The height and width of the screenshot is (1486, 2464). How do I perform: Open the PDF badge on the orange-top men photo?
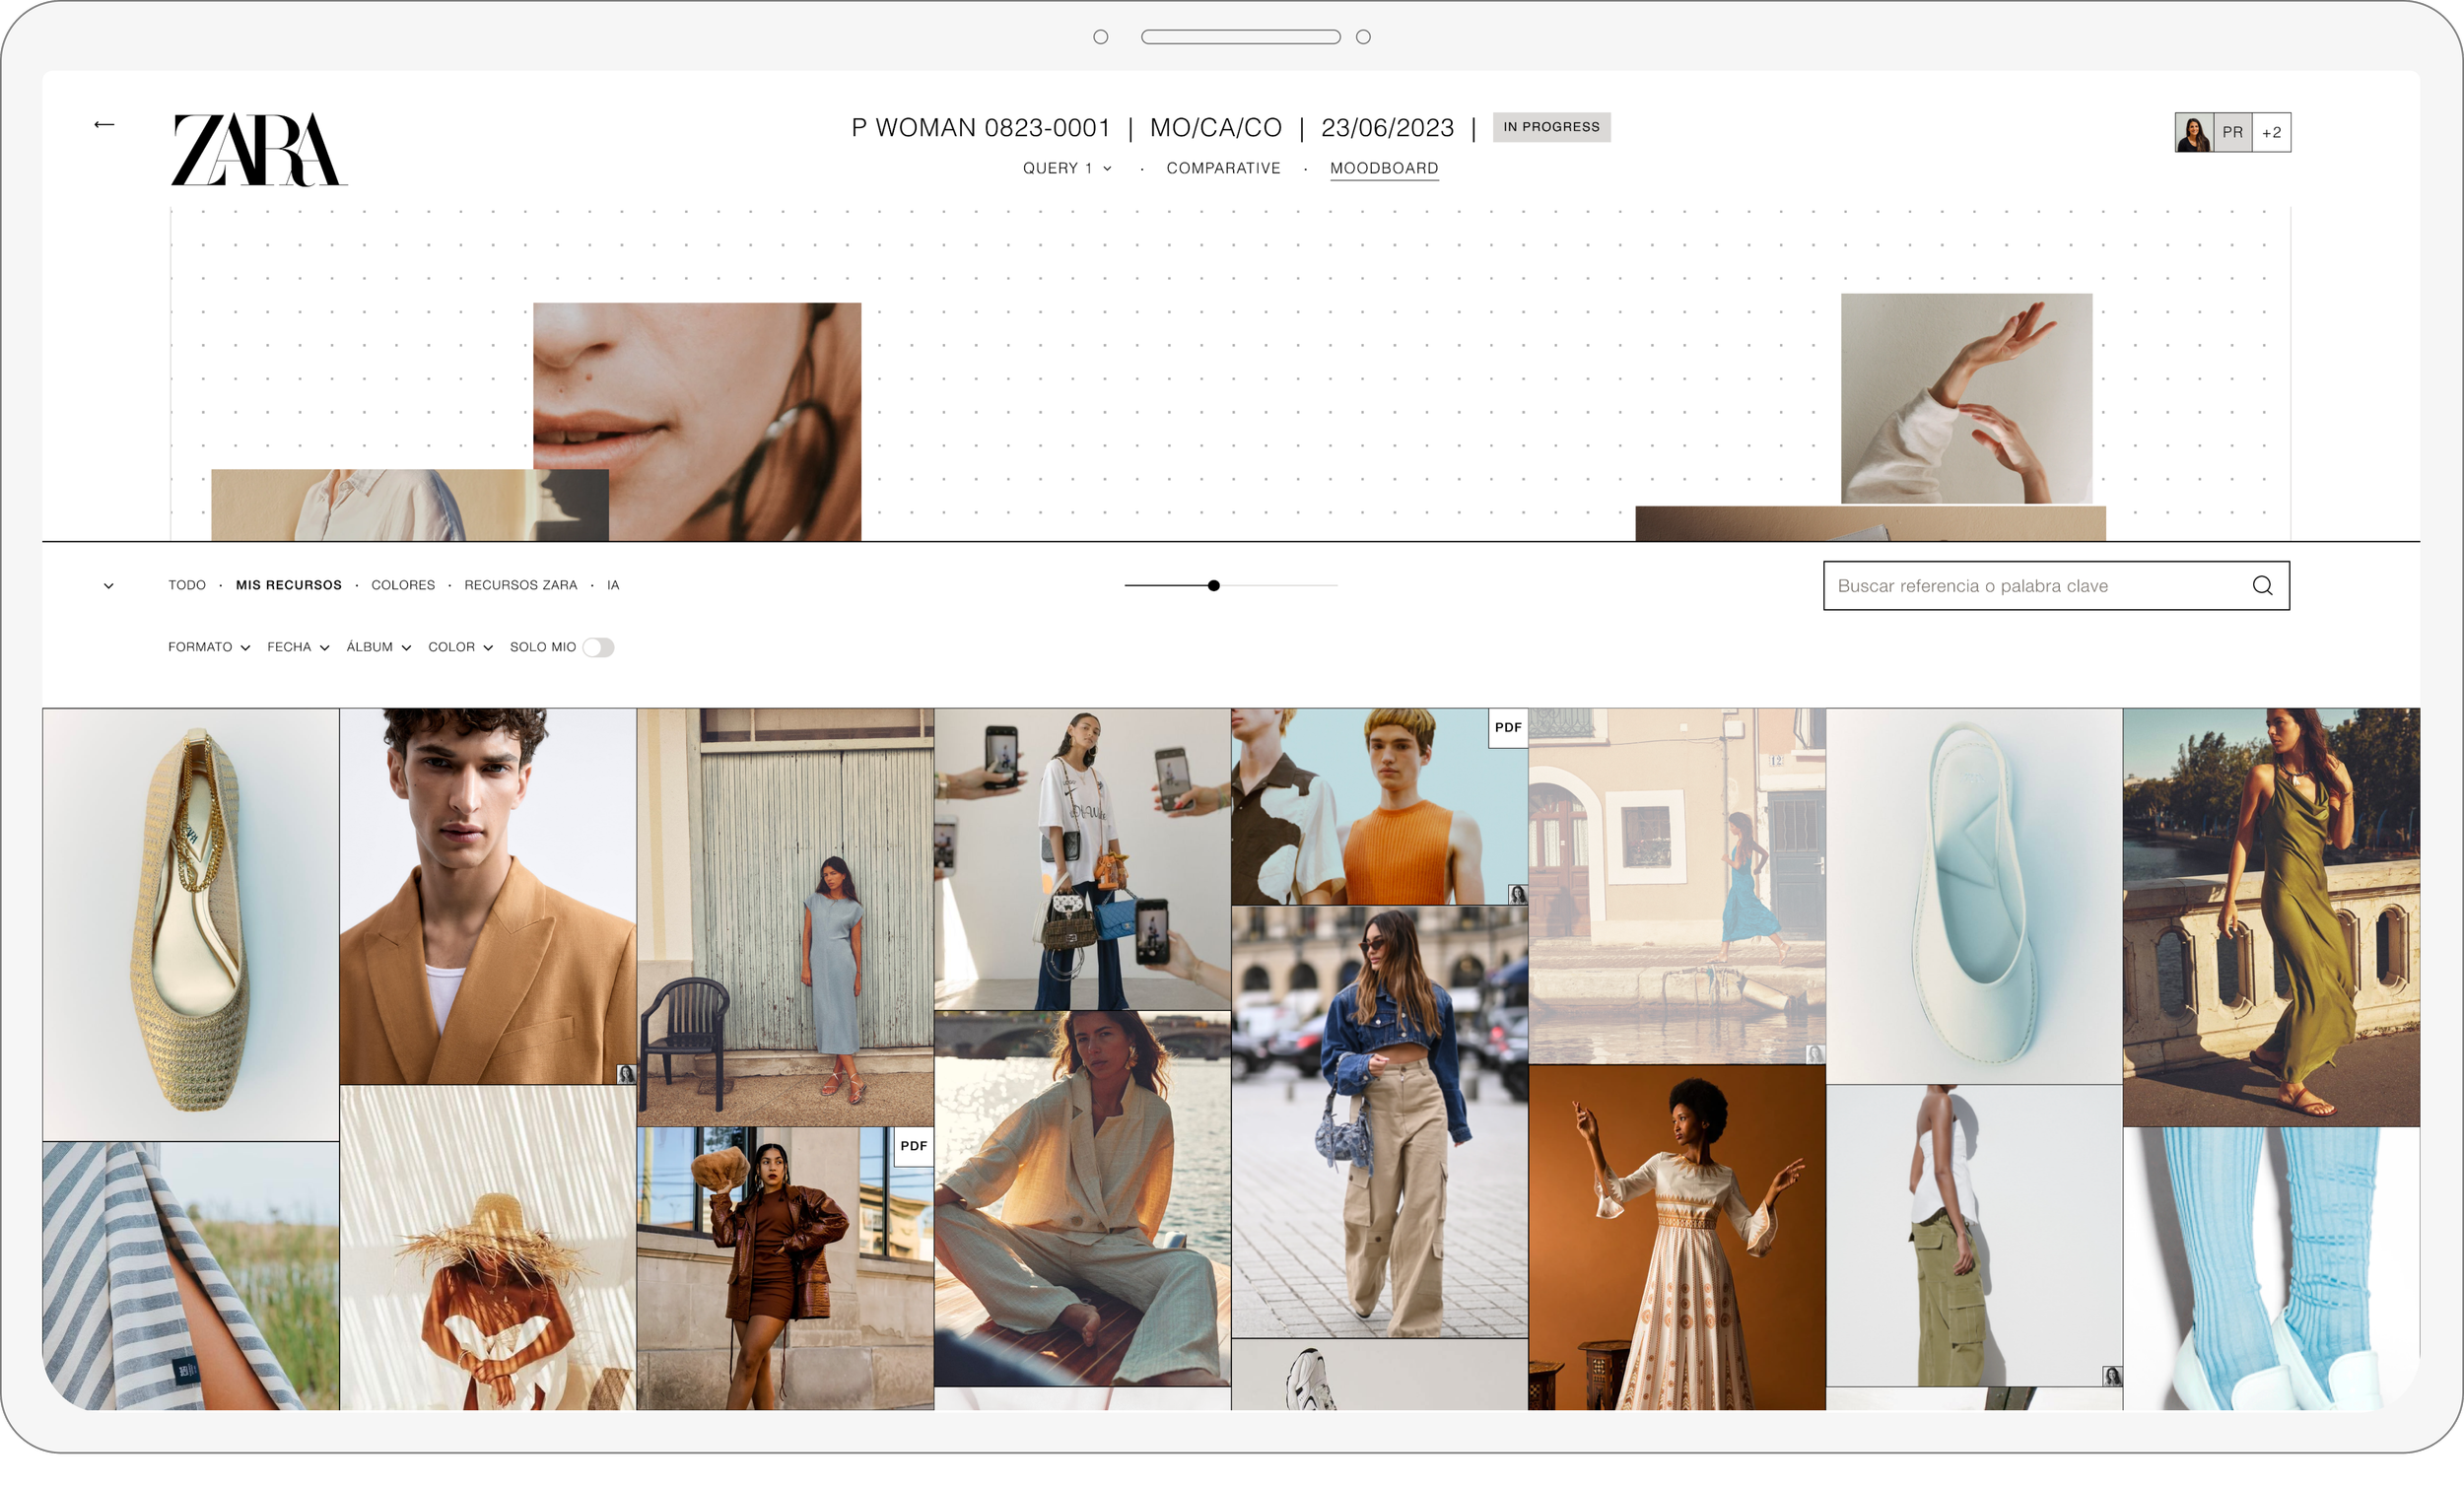[x=1508, y=727]
